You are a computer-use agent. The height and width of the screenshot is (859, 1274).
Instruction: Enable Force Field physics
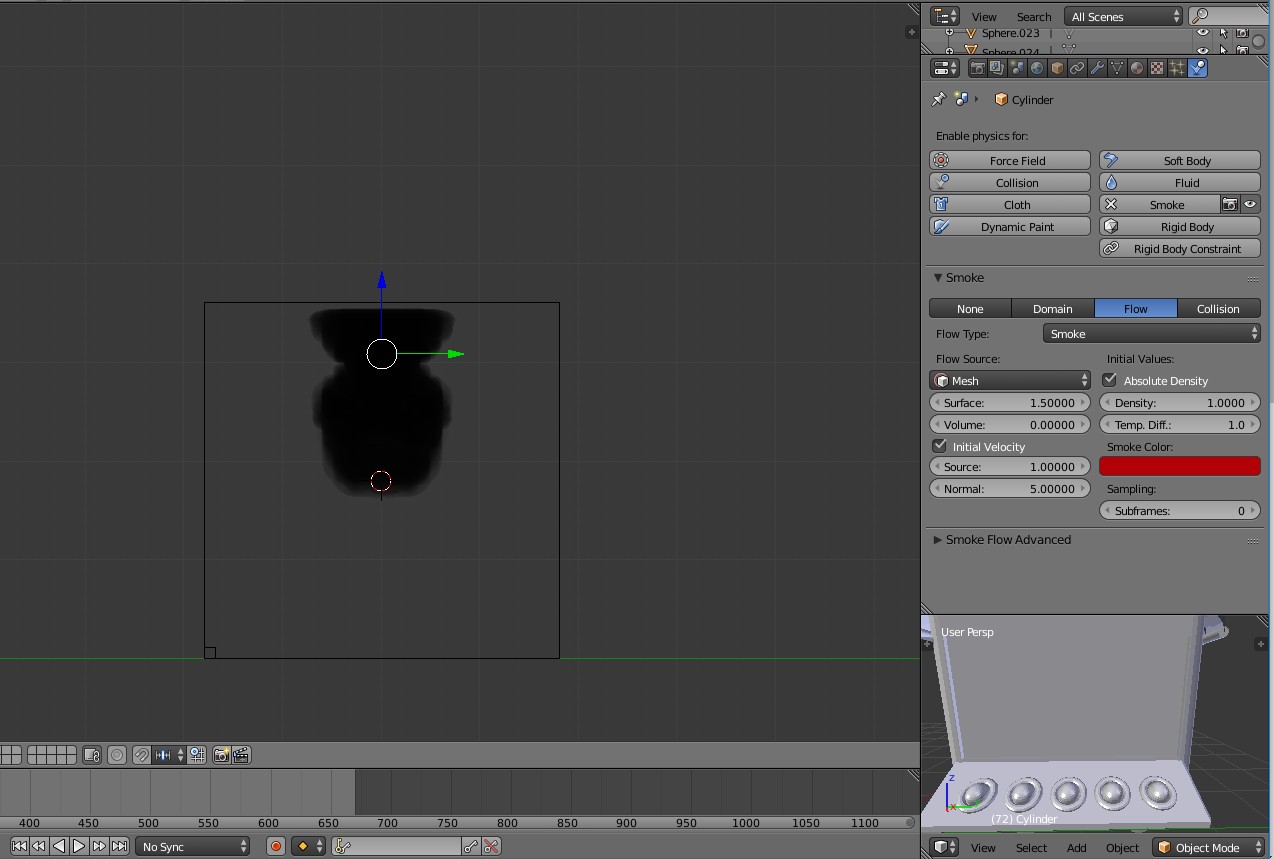click(x=1010, y=160)
